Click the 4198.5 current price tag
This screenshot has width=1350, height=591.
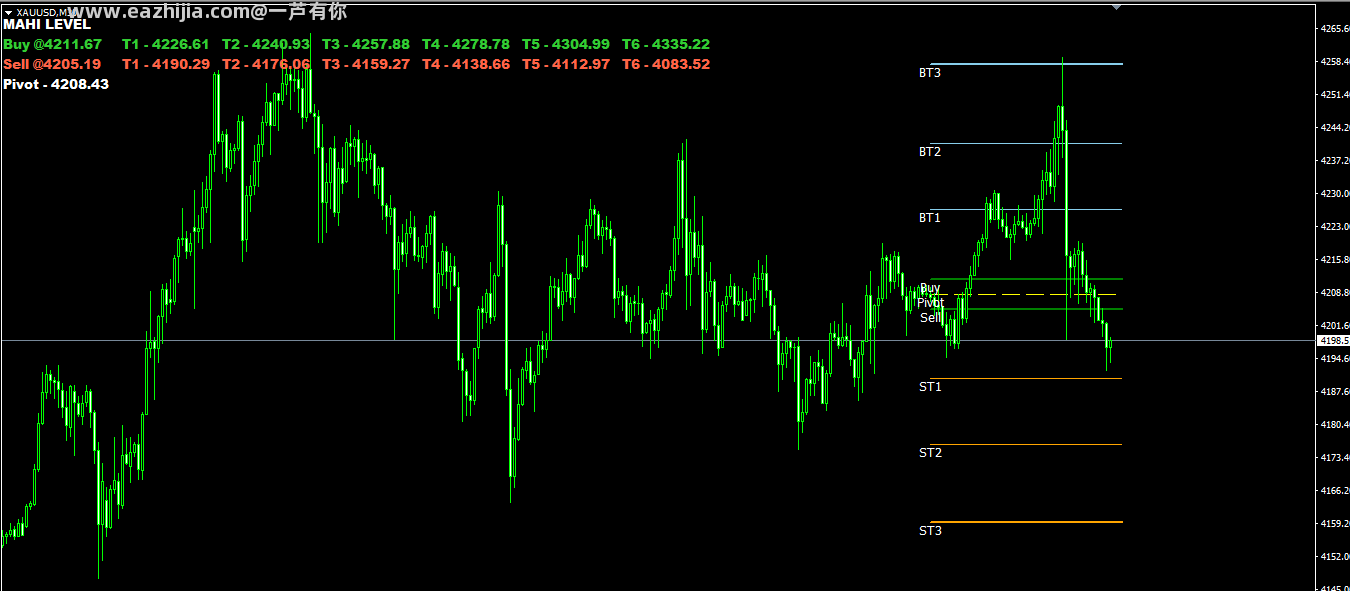pyautogui.click(x=1333, y=341)
